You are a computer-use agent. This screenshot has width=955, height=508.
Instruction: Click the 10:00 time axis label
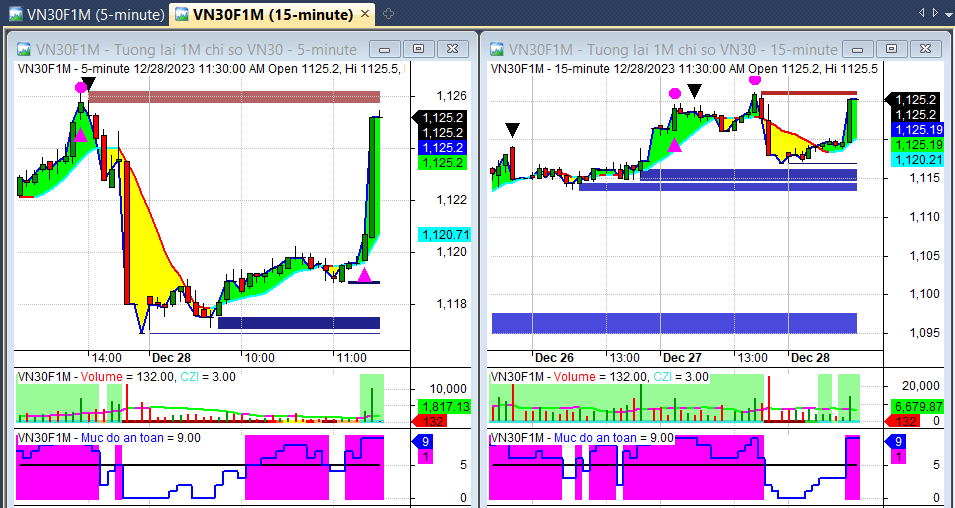pos(260,358)
